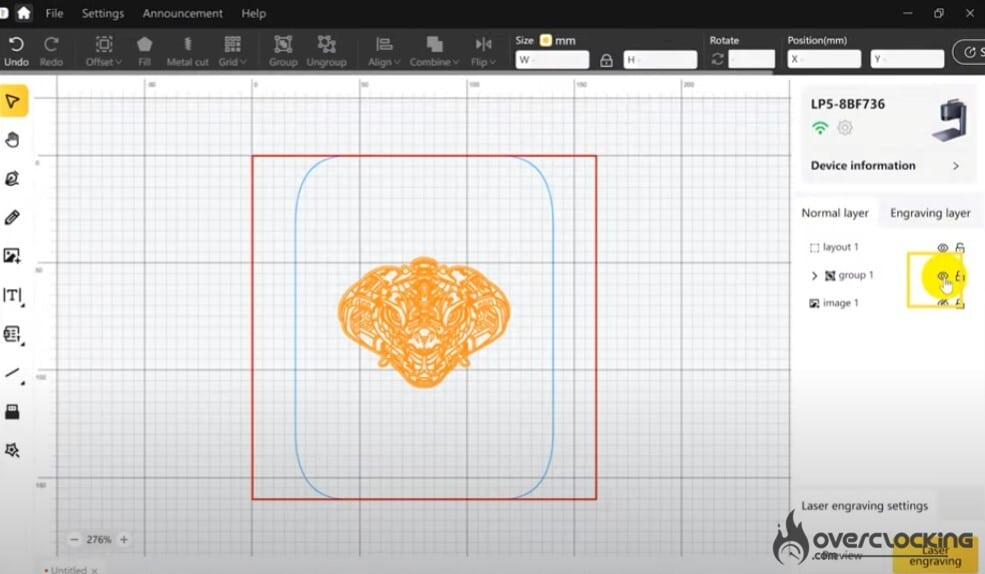Apply the Fill tool
Image resolution: width=985 pixels, height=574 pixels.
[144, 51]
